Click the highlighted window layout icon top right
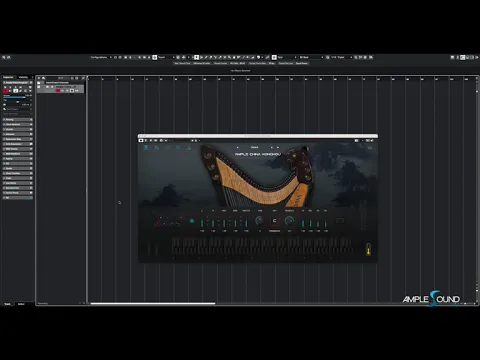The image size is (480, 360). [x=462, y=57]
